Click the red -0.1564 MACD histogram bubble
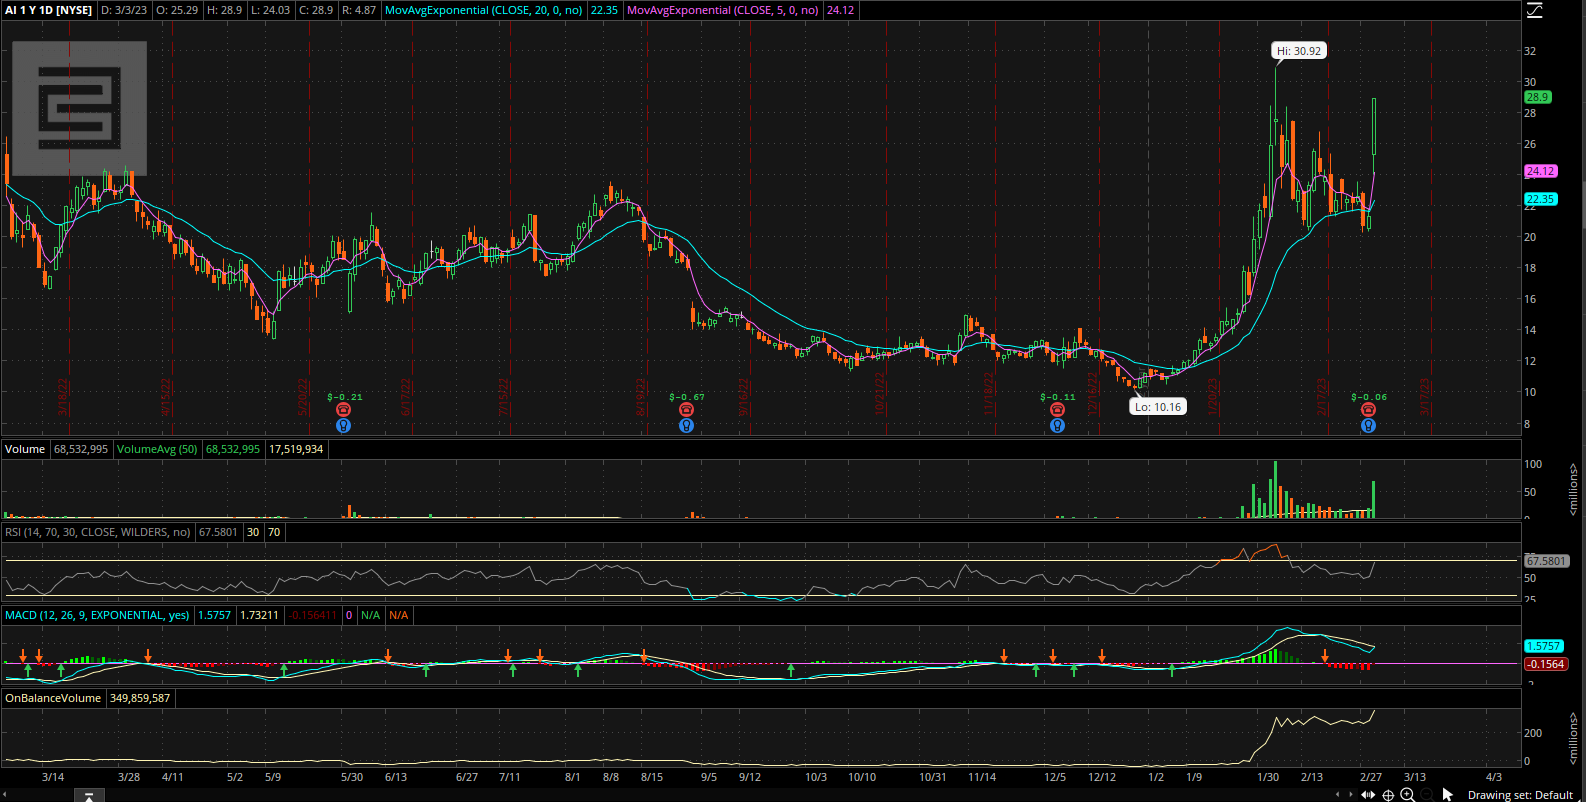The image size is (1586, 802). tap(1547, 664)
